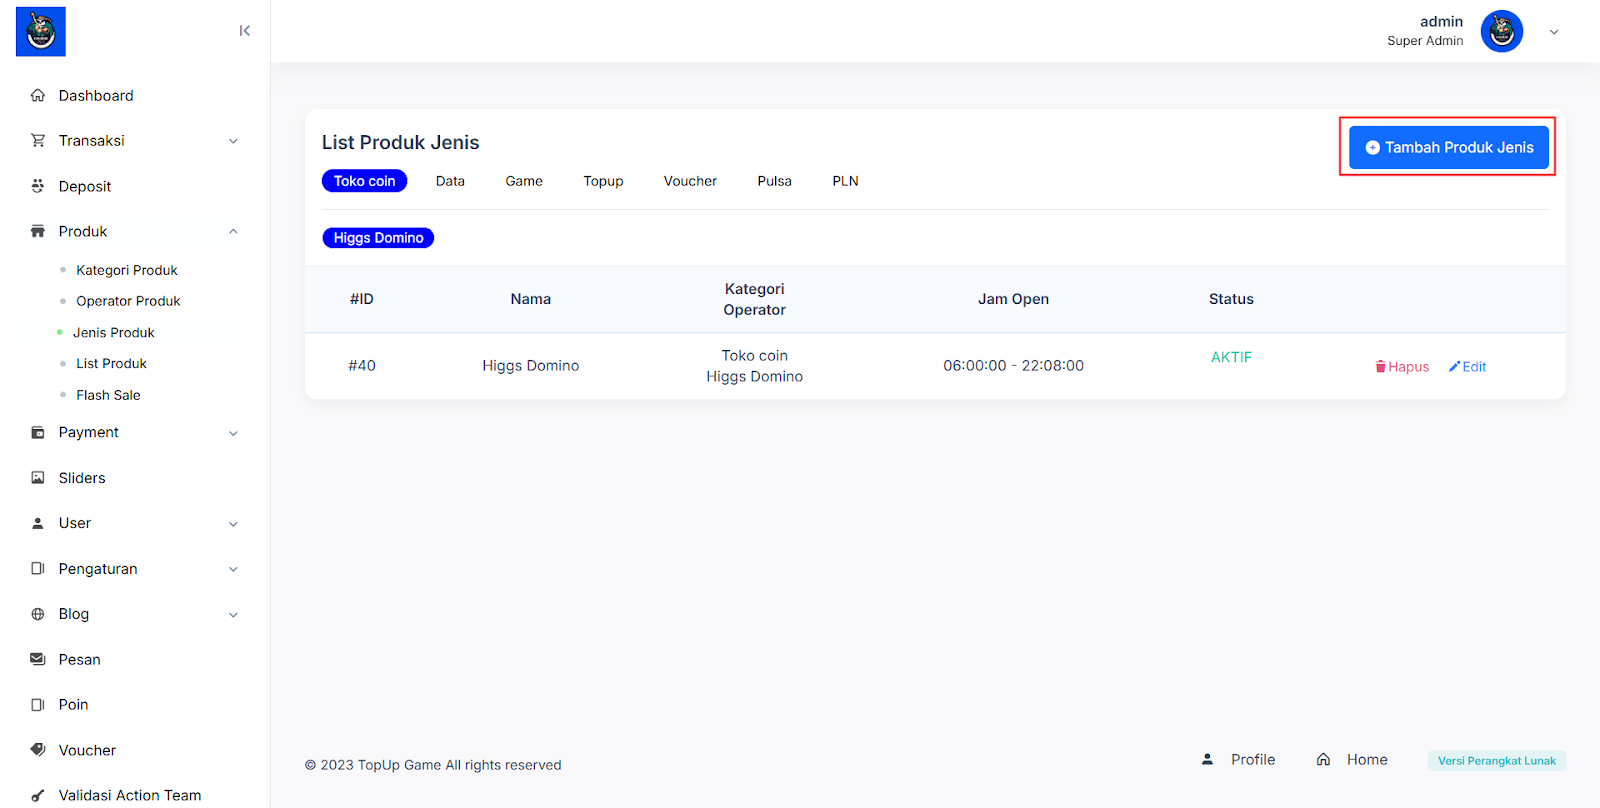Open Flash Sale submenu item
The width and height of the screenshot is (1600, 808).
[108, 395]
